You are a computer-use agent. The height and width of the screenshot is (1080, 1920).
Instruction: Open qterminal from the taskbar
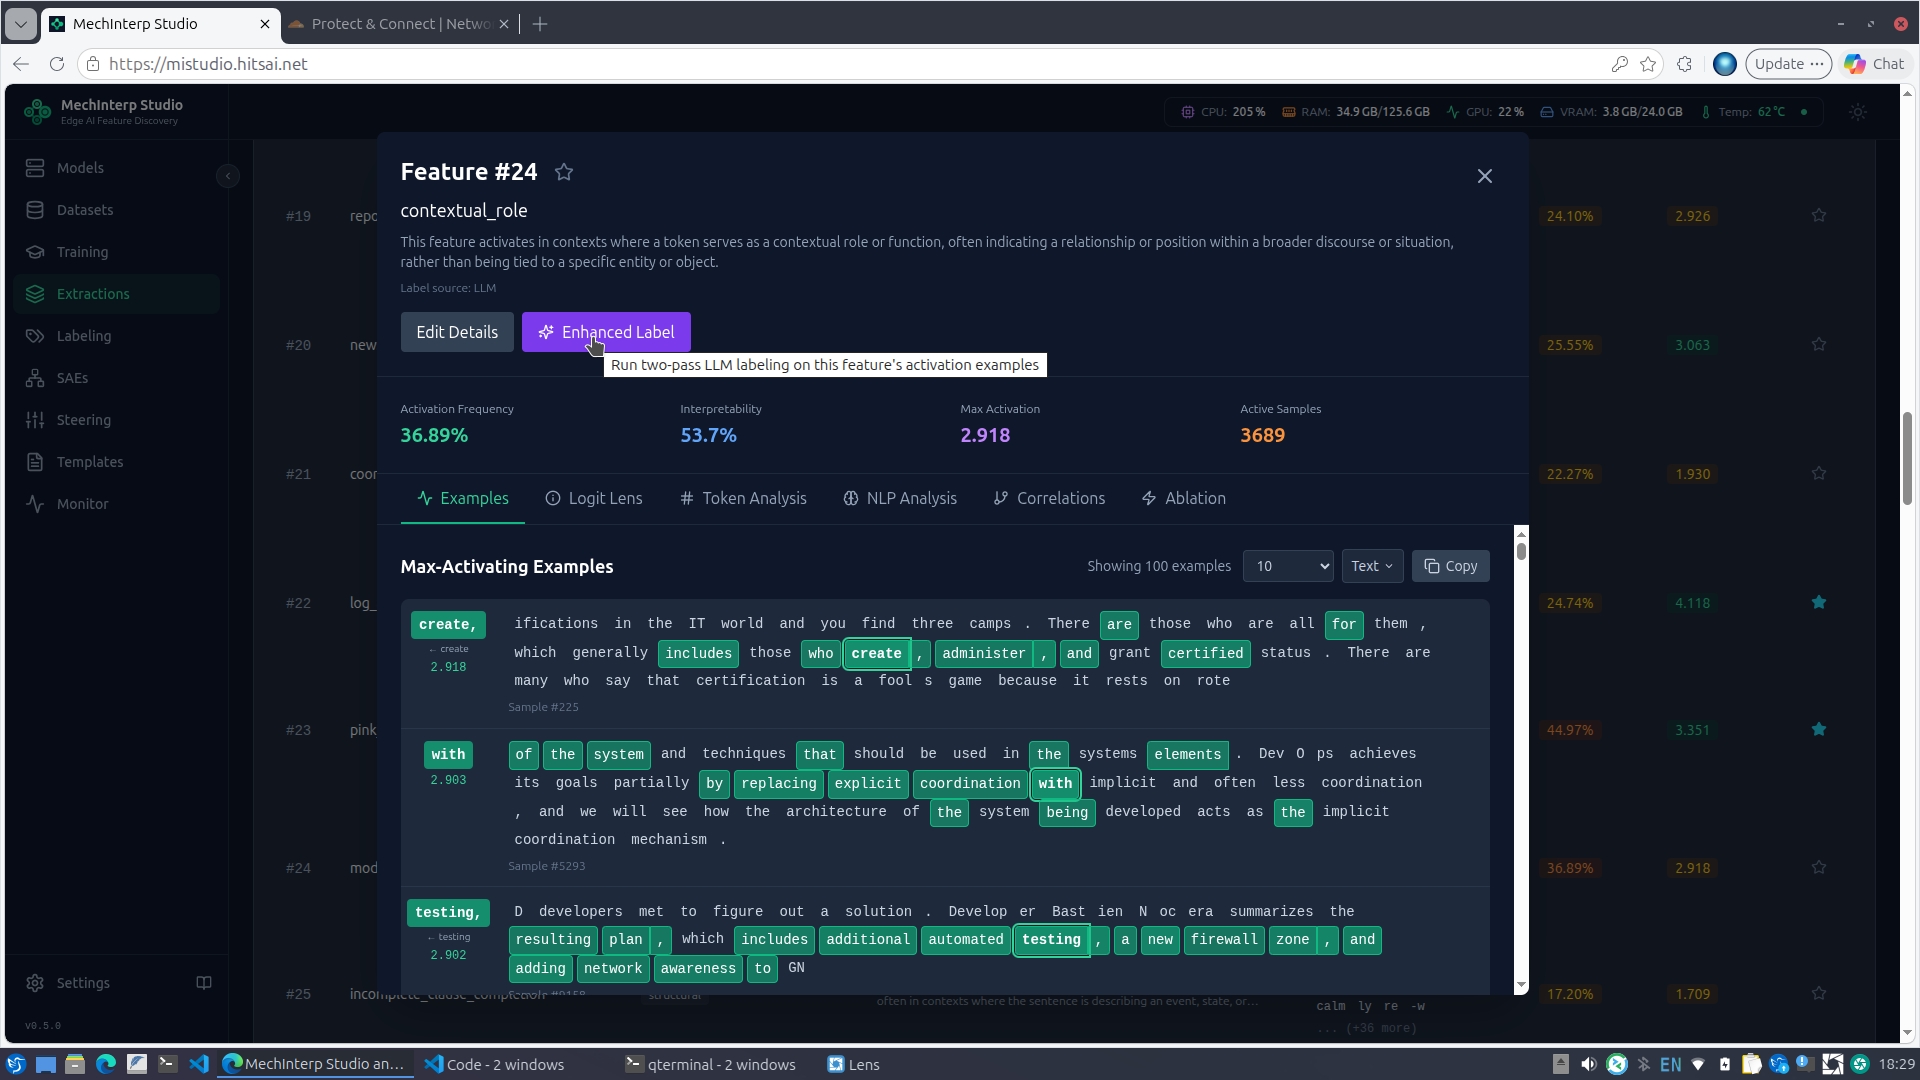(x=711, y=1064)
